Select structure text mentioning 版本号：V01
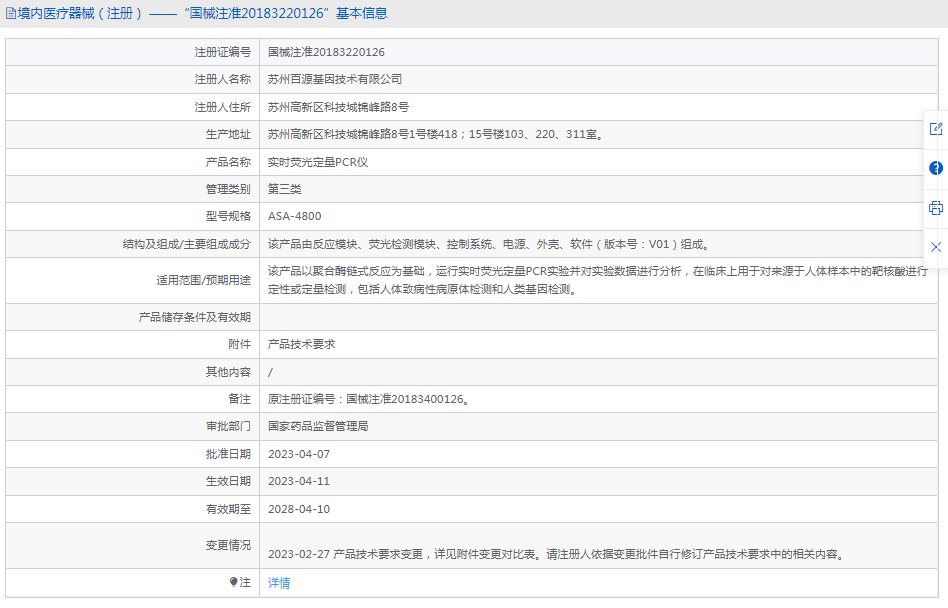The width and height of the screenshot is (948, 608). (489, 244)
